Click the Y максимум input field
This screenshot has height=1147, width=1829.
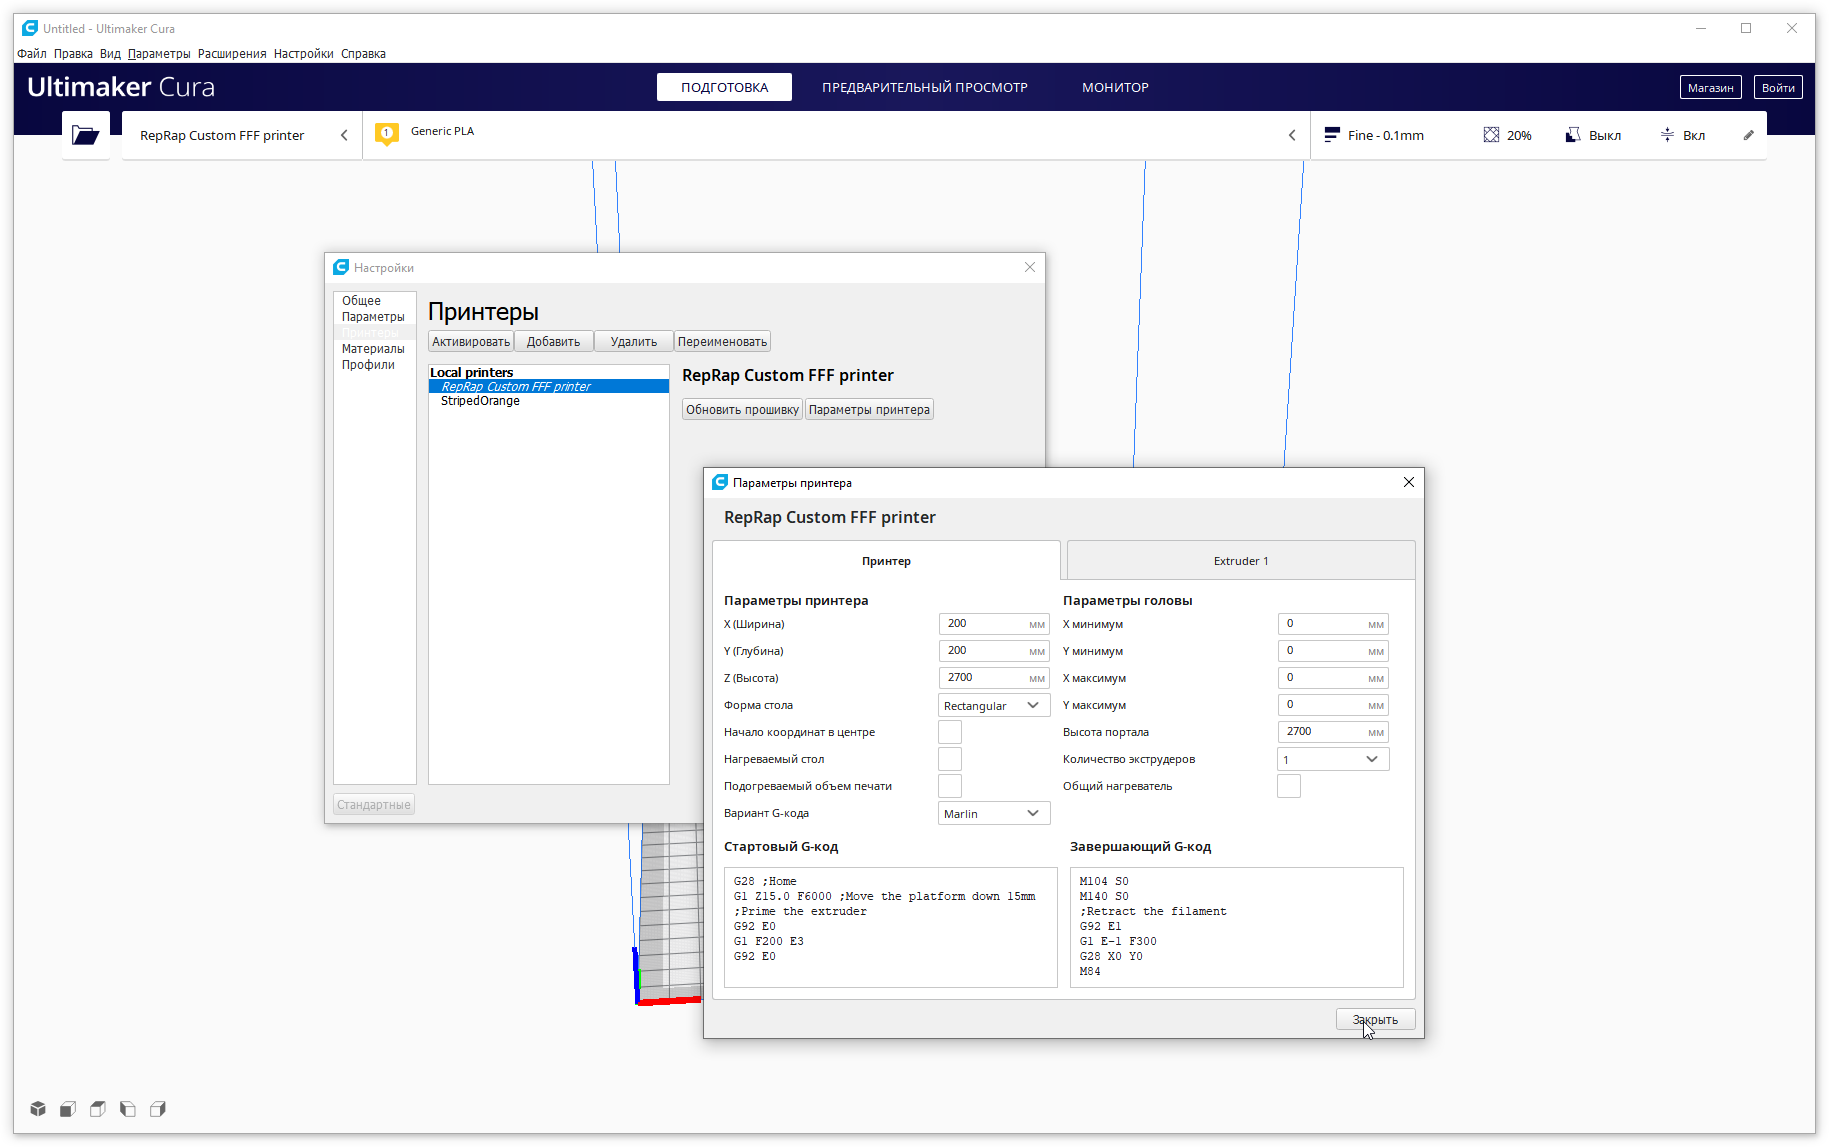1333,705
